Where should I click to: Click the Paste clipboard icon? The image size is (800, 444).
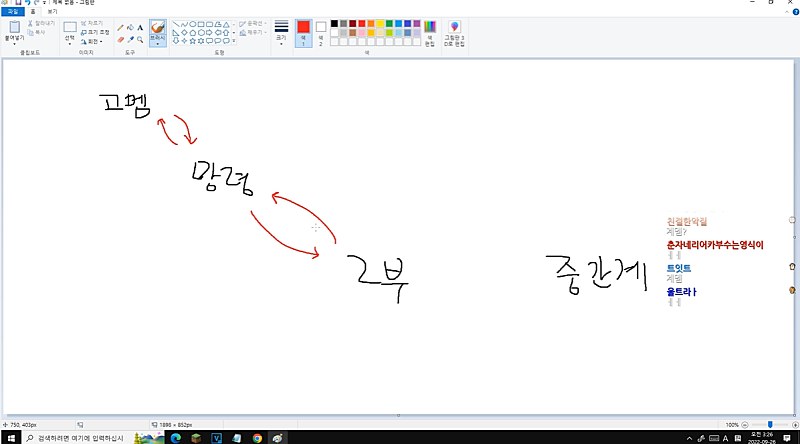coord(14,27)
